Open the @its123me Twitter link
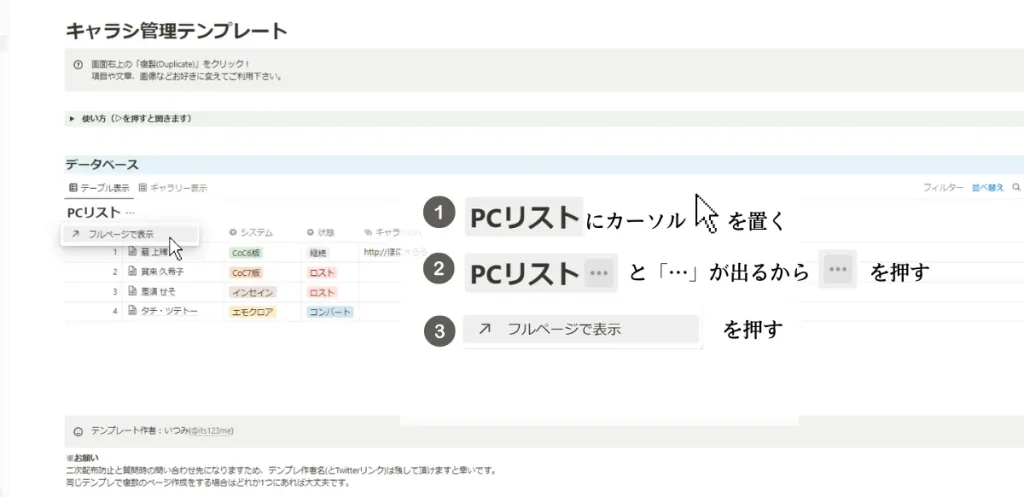1024x497 pixels. [x=211, y=431]
